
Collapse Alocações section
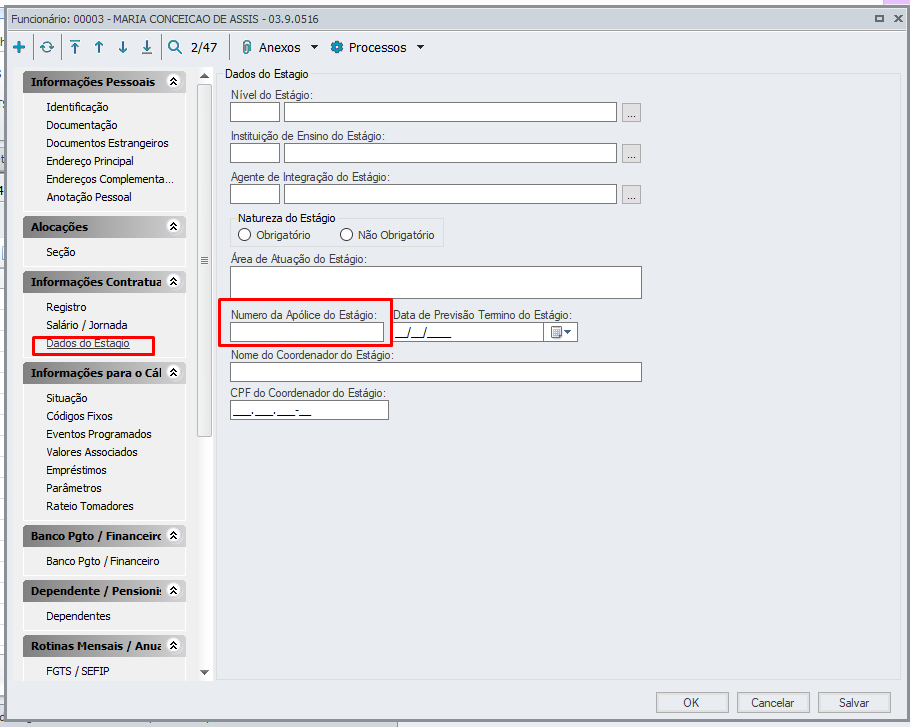coord(174,226)
